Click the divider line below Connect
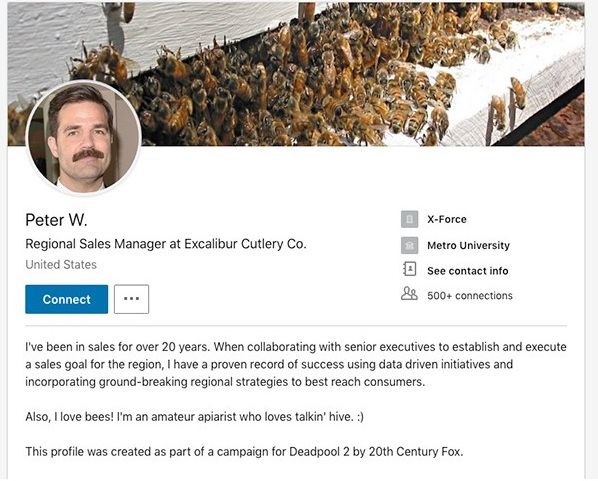Screen dimensions: 598x481 coord(296,326)
